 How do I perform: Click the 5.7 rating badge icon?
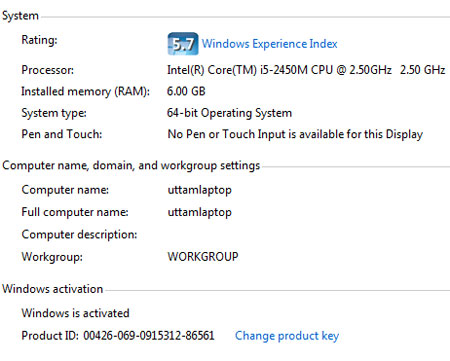pos(183,44)
